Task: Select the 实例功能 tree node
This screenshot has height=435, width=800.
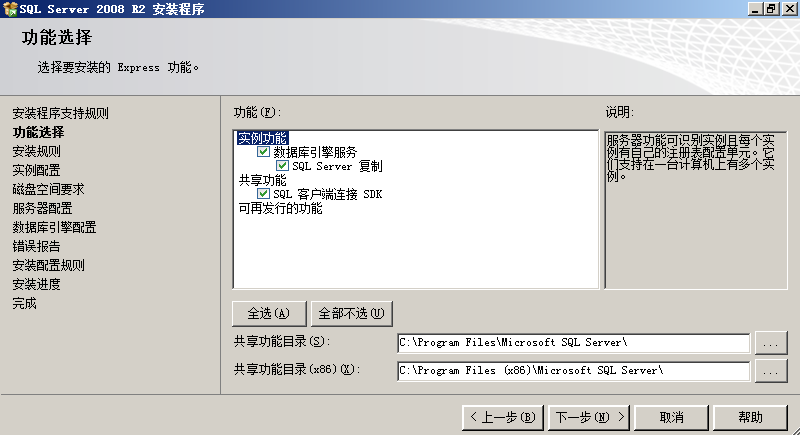Action: (263, 138)
